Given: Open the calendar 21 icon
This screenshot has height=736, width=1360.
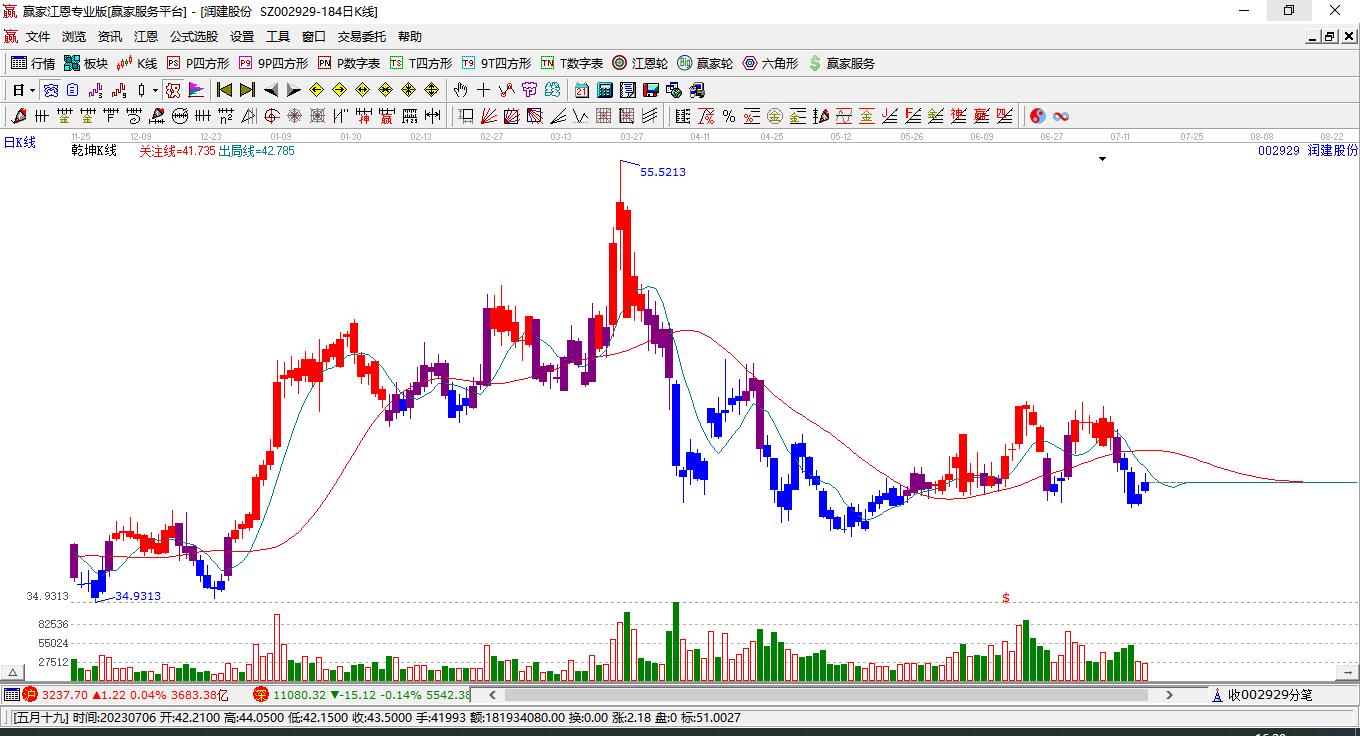Looking at the screenshot, I should click(581, 90).
